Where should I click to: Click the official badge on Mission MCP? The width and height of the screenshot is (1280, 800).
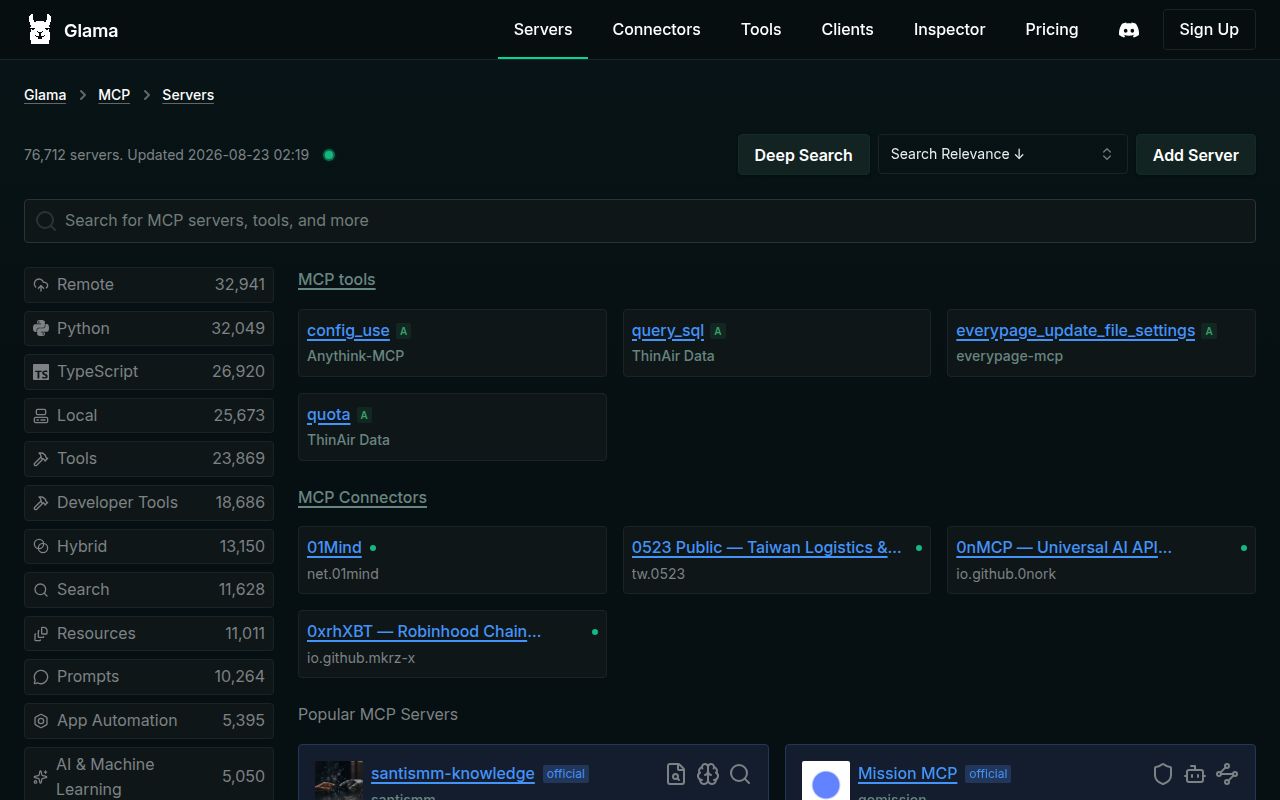click(988, 774)
